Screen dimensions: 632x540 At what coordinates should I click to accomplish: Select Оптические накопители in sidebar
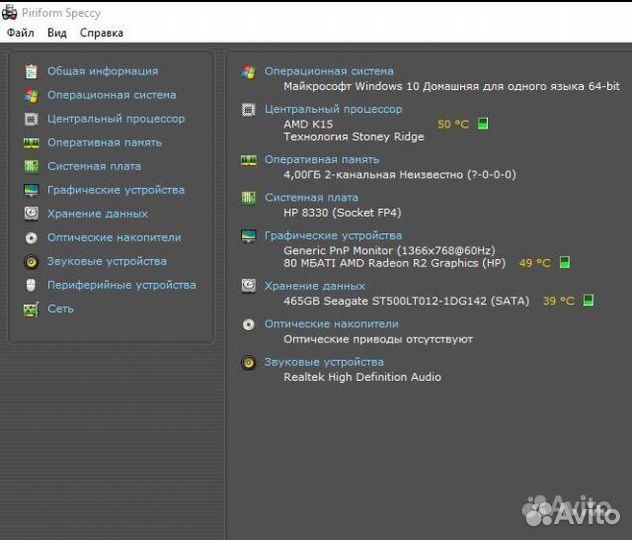tap(114, 237)
